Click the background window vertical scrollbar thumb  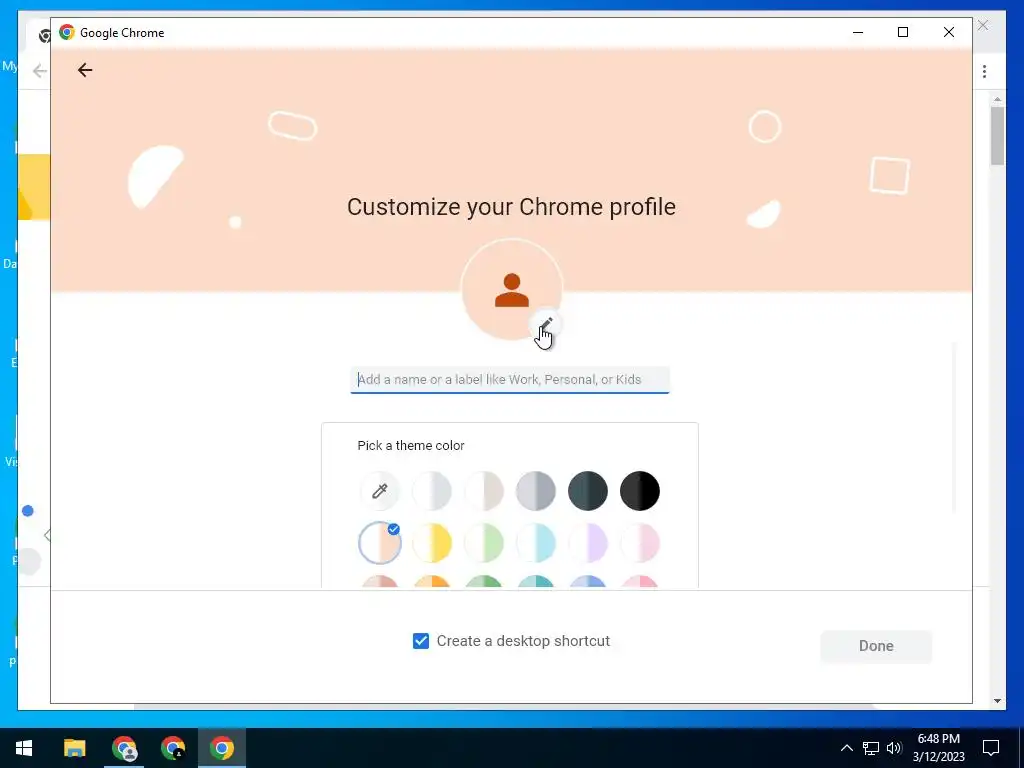(997, 135)
